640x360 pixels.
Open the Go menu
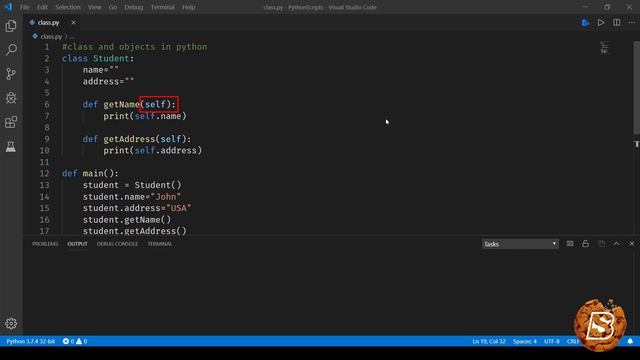point(113,7)
